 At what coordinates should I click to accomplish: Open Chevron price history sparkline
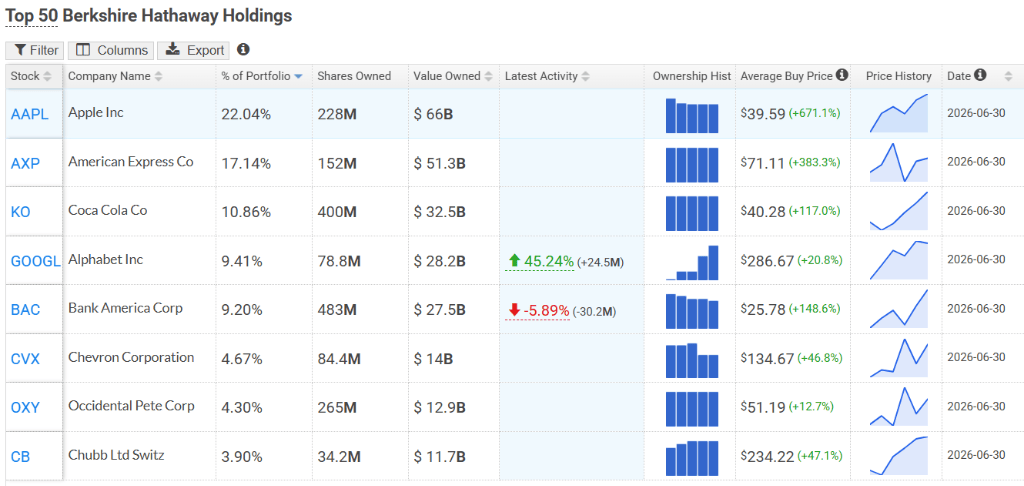(899, 358)
